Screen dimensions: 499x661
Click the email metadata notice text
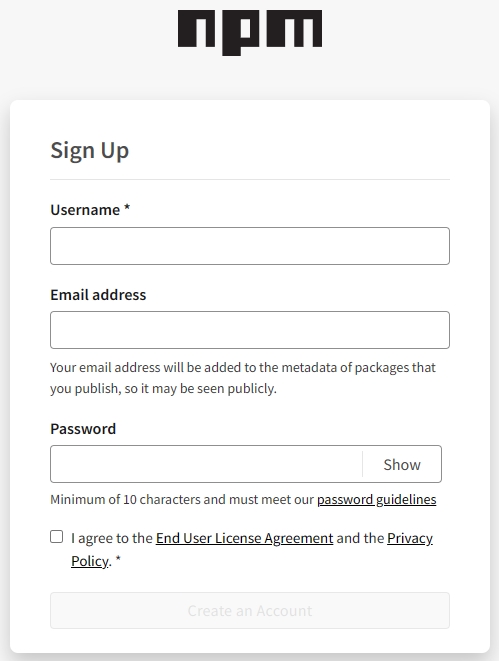tap(243, 378)
